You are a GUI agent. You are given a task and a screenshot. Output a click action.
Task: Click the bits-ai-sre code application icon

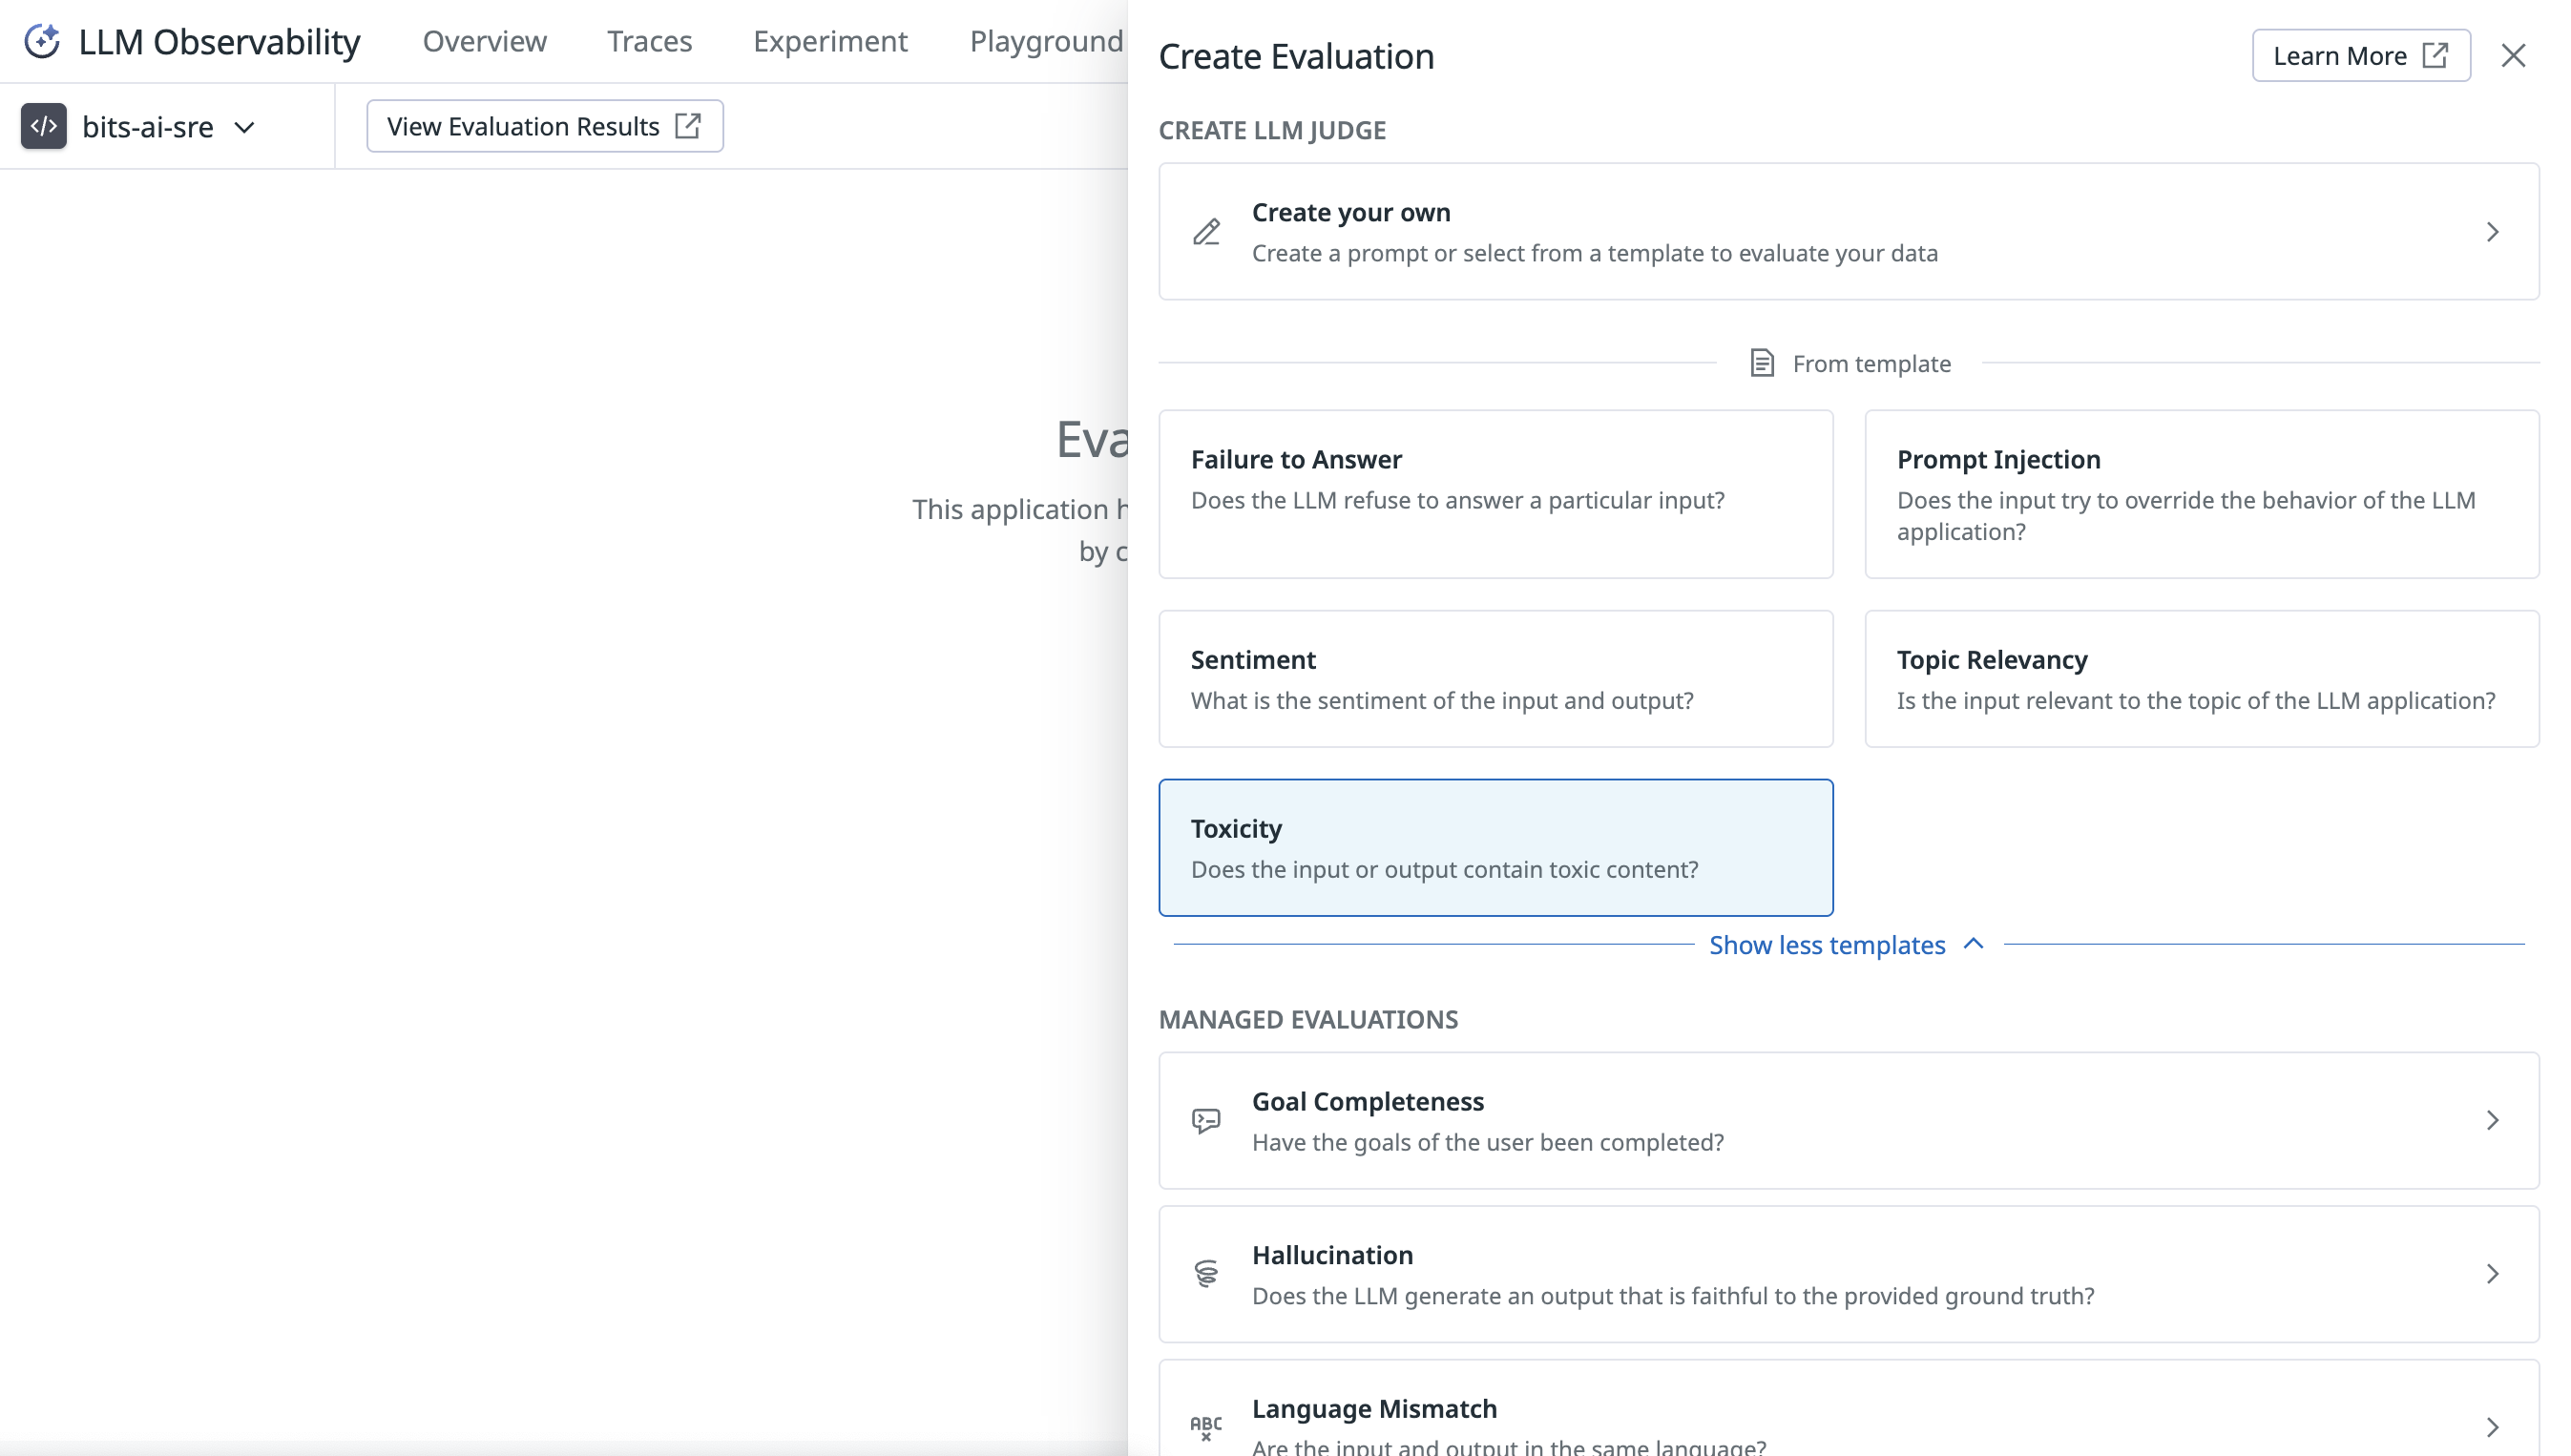click(x=44, y=126)
